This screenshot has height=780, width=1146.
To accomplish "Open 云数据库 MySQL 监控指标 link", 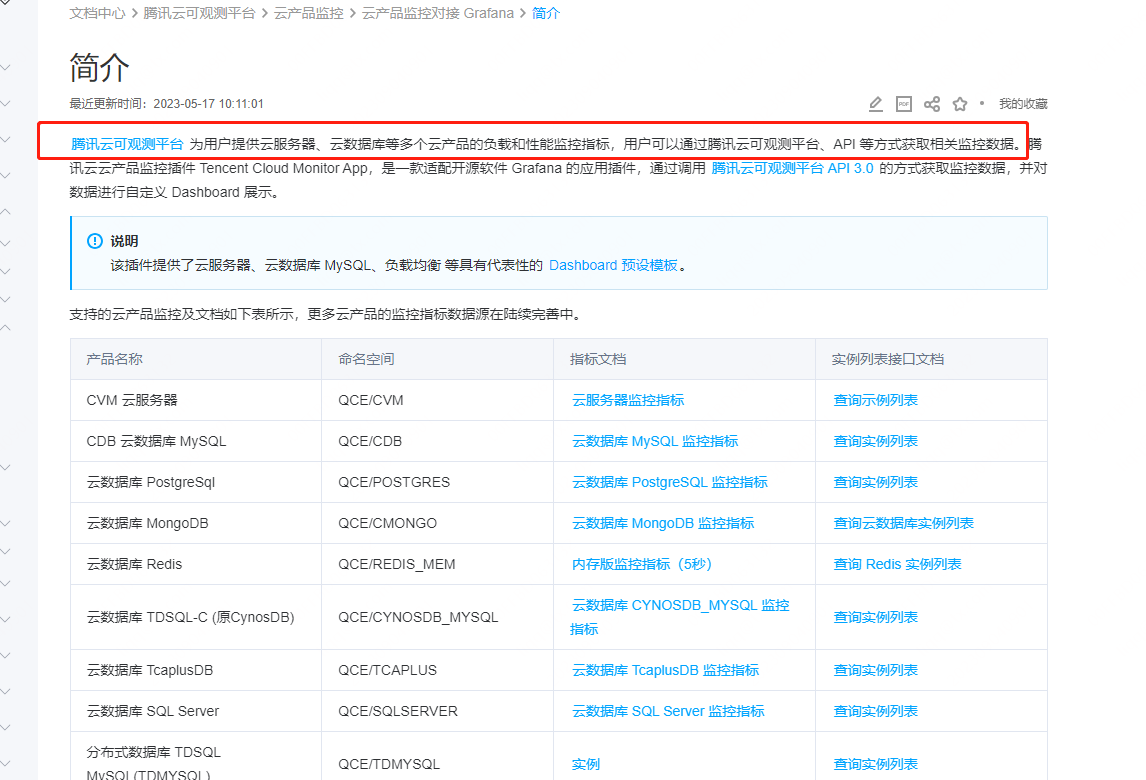I will [x=655, y=442].
